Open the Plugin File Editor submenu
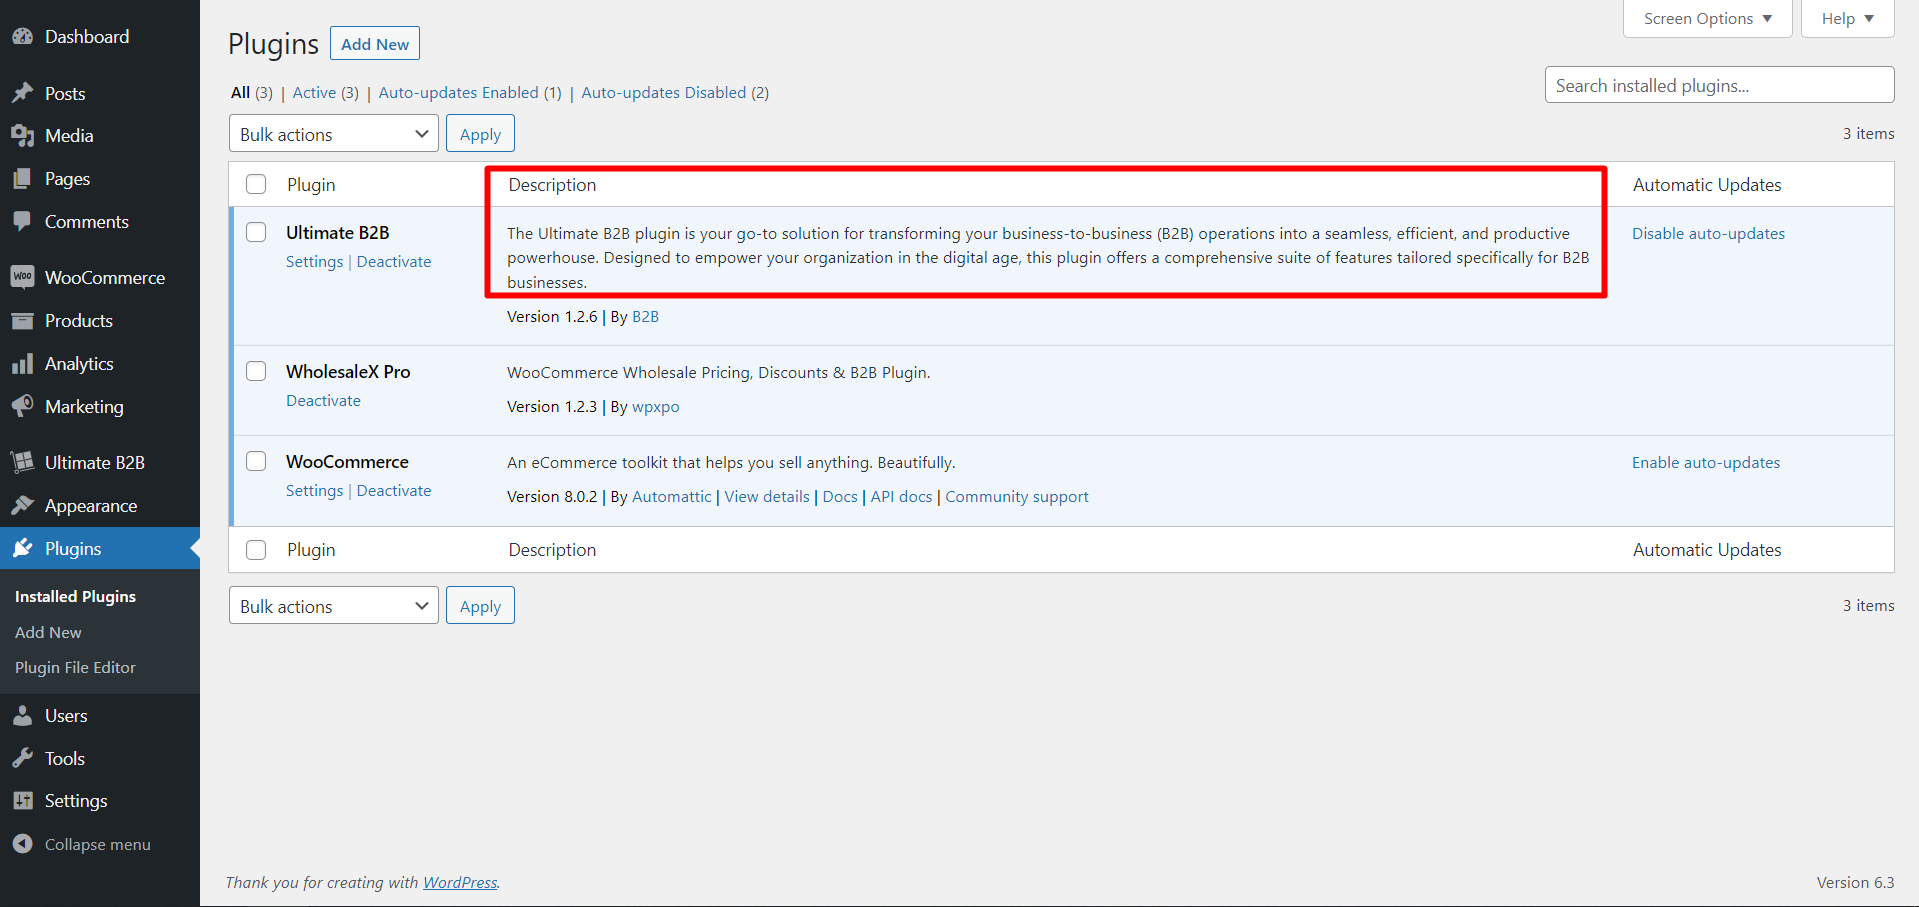This screenshot has width=1919, height=907. coord(75,667)
